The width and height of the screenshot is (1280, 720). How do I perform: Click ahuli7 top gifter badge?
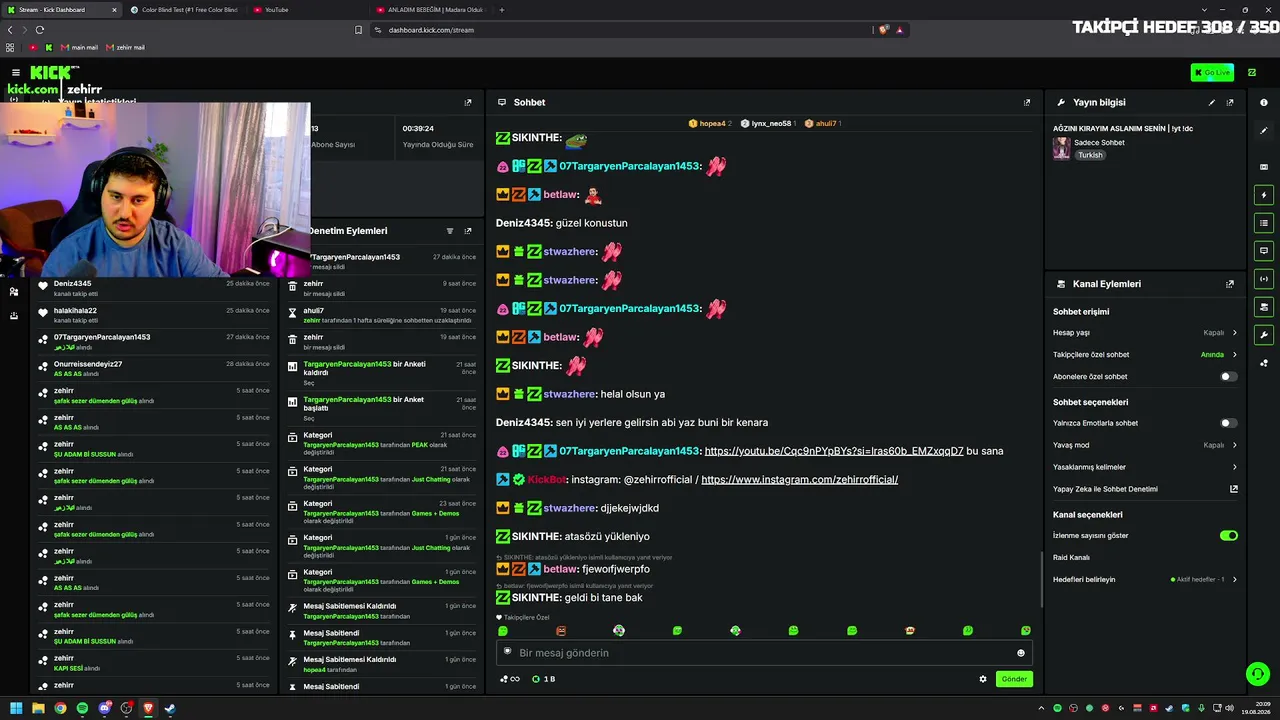[823, 124]
